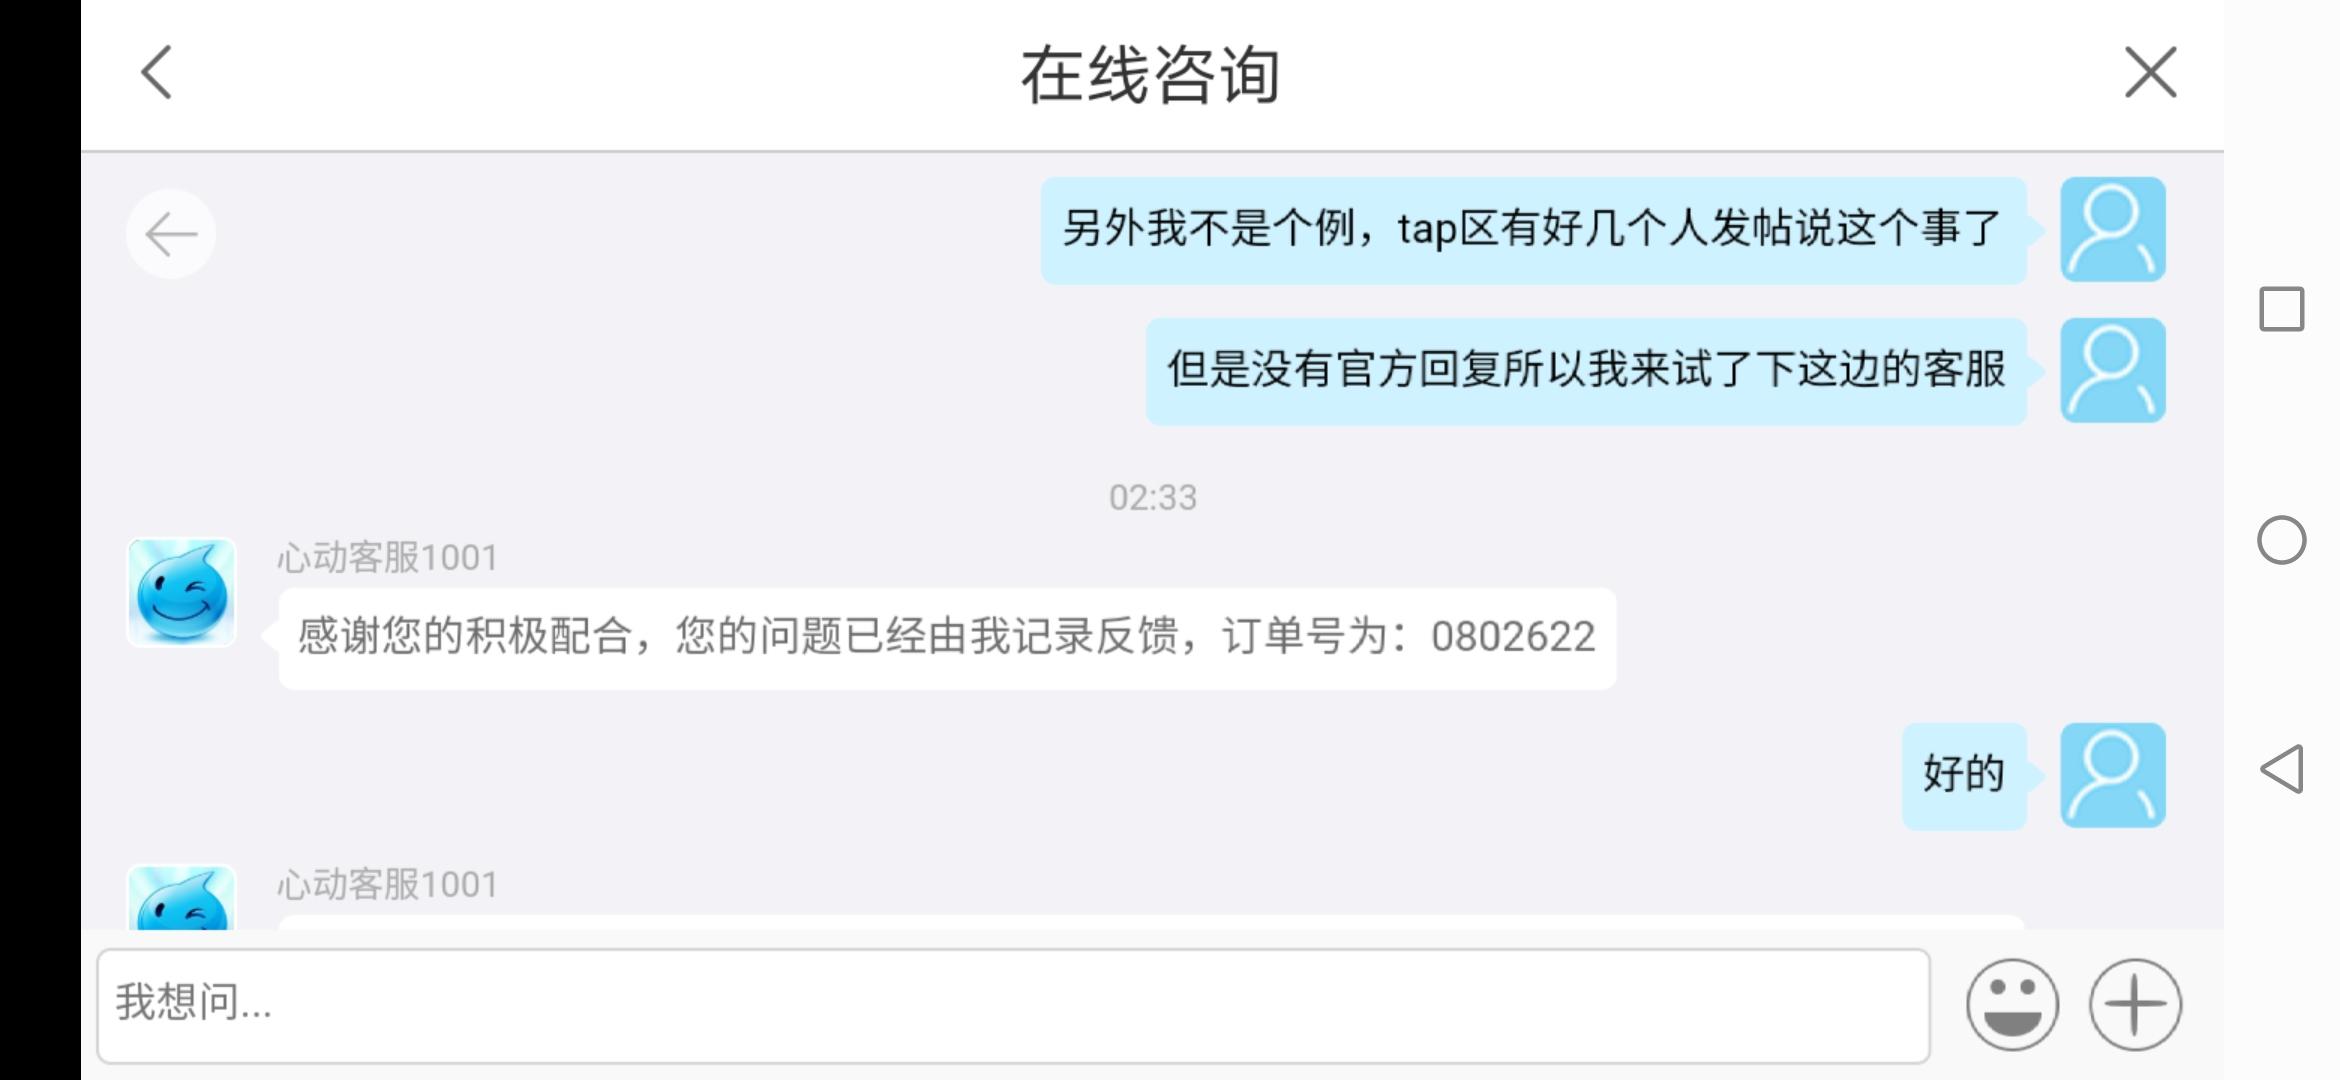Tap the 02:33 timestamp label
The width and height of the screenshot is (2340, 1080).
point(1152,498)
